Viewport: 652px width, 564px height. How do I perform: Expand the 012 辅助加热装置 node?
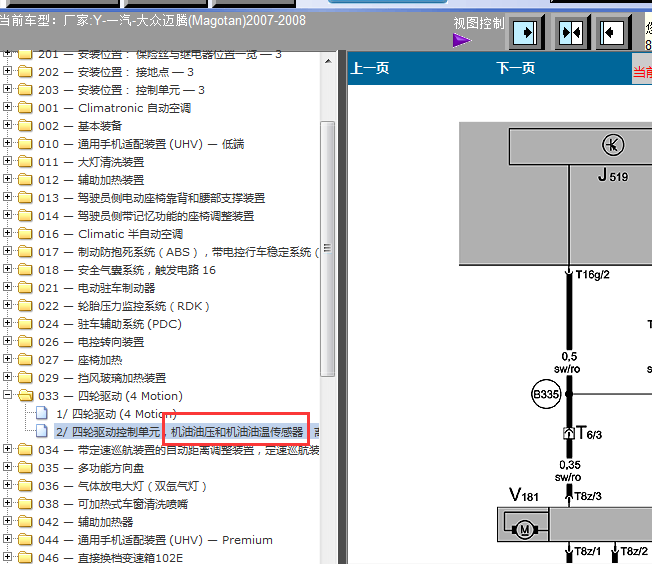pos(7,178)
